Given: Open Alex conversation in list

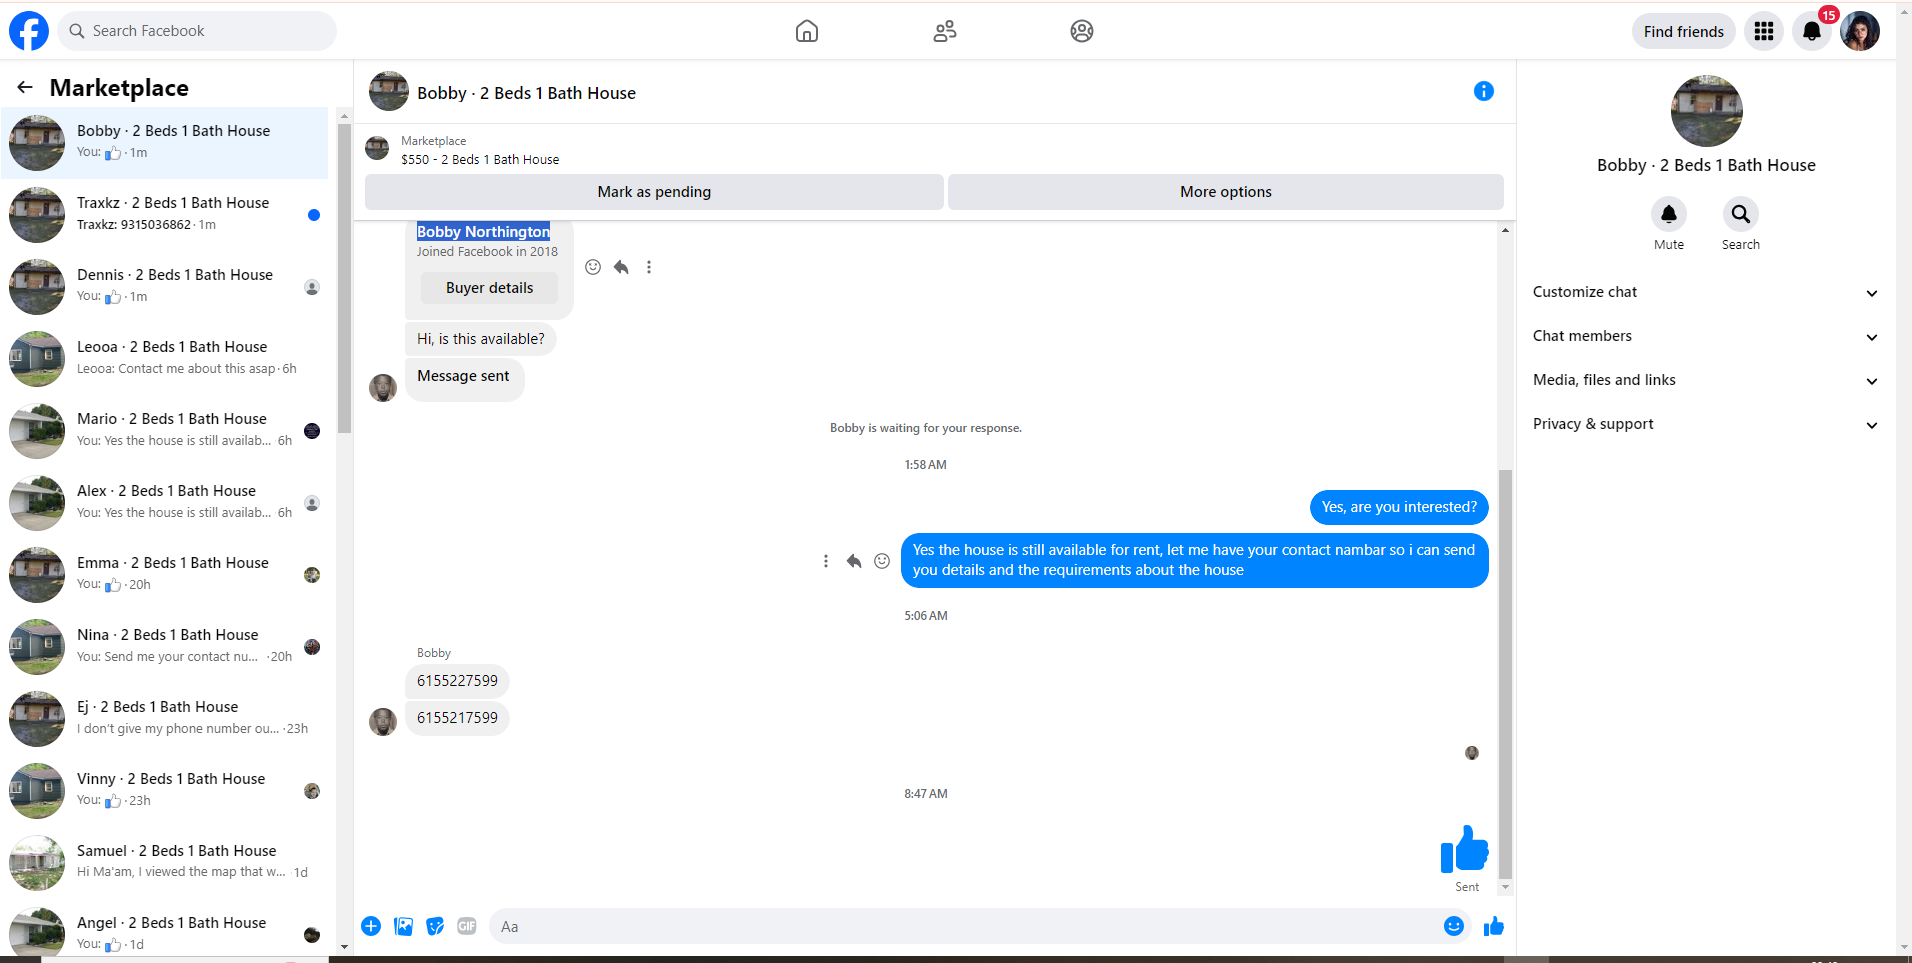Looking at the screenshot, I should coord(165,503).
